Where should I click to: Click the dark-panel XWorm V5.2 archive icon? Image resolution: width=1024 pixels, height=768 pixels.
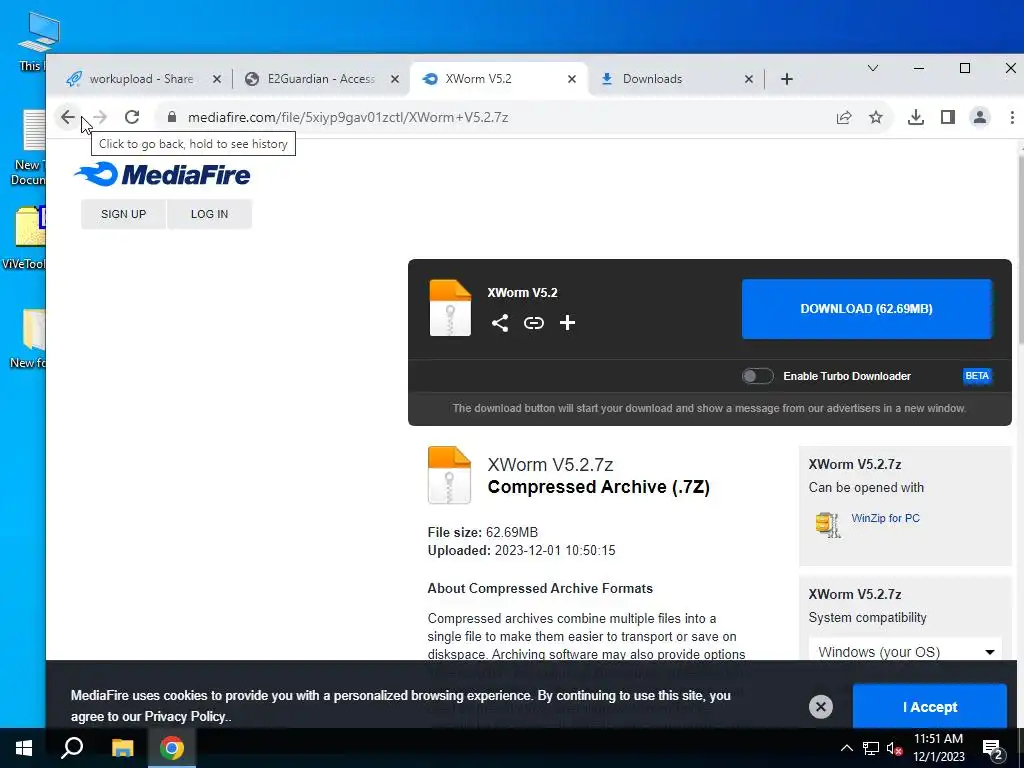click(450, 308)
